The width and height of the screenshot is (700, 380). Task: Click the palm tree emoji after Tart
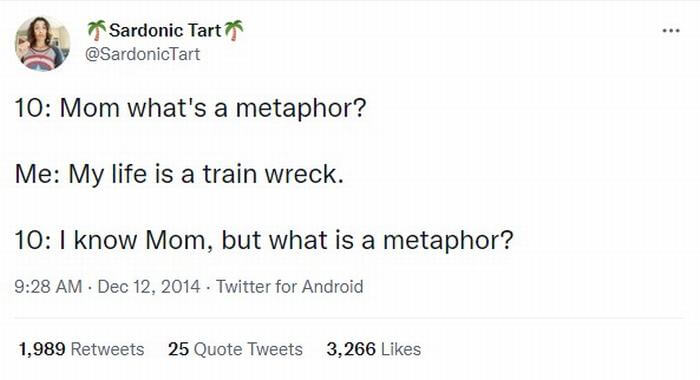[x=234, y=30]
